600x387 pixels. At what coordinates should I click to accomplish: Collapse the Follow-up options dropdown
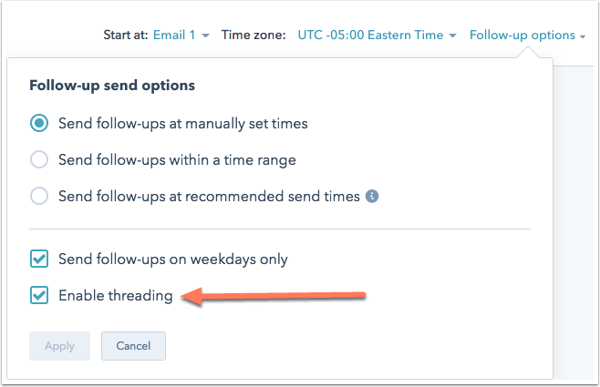[528, 35]
